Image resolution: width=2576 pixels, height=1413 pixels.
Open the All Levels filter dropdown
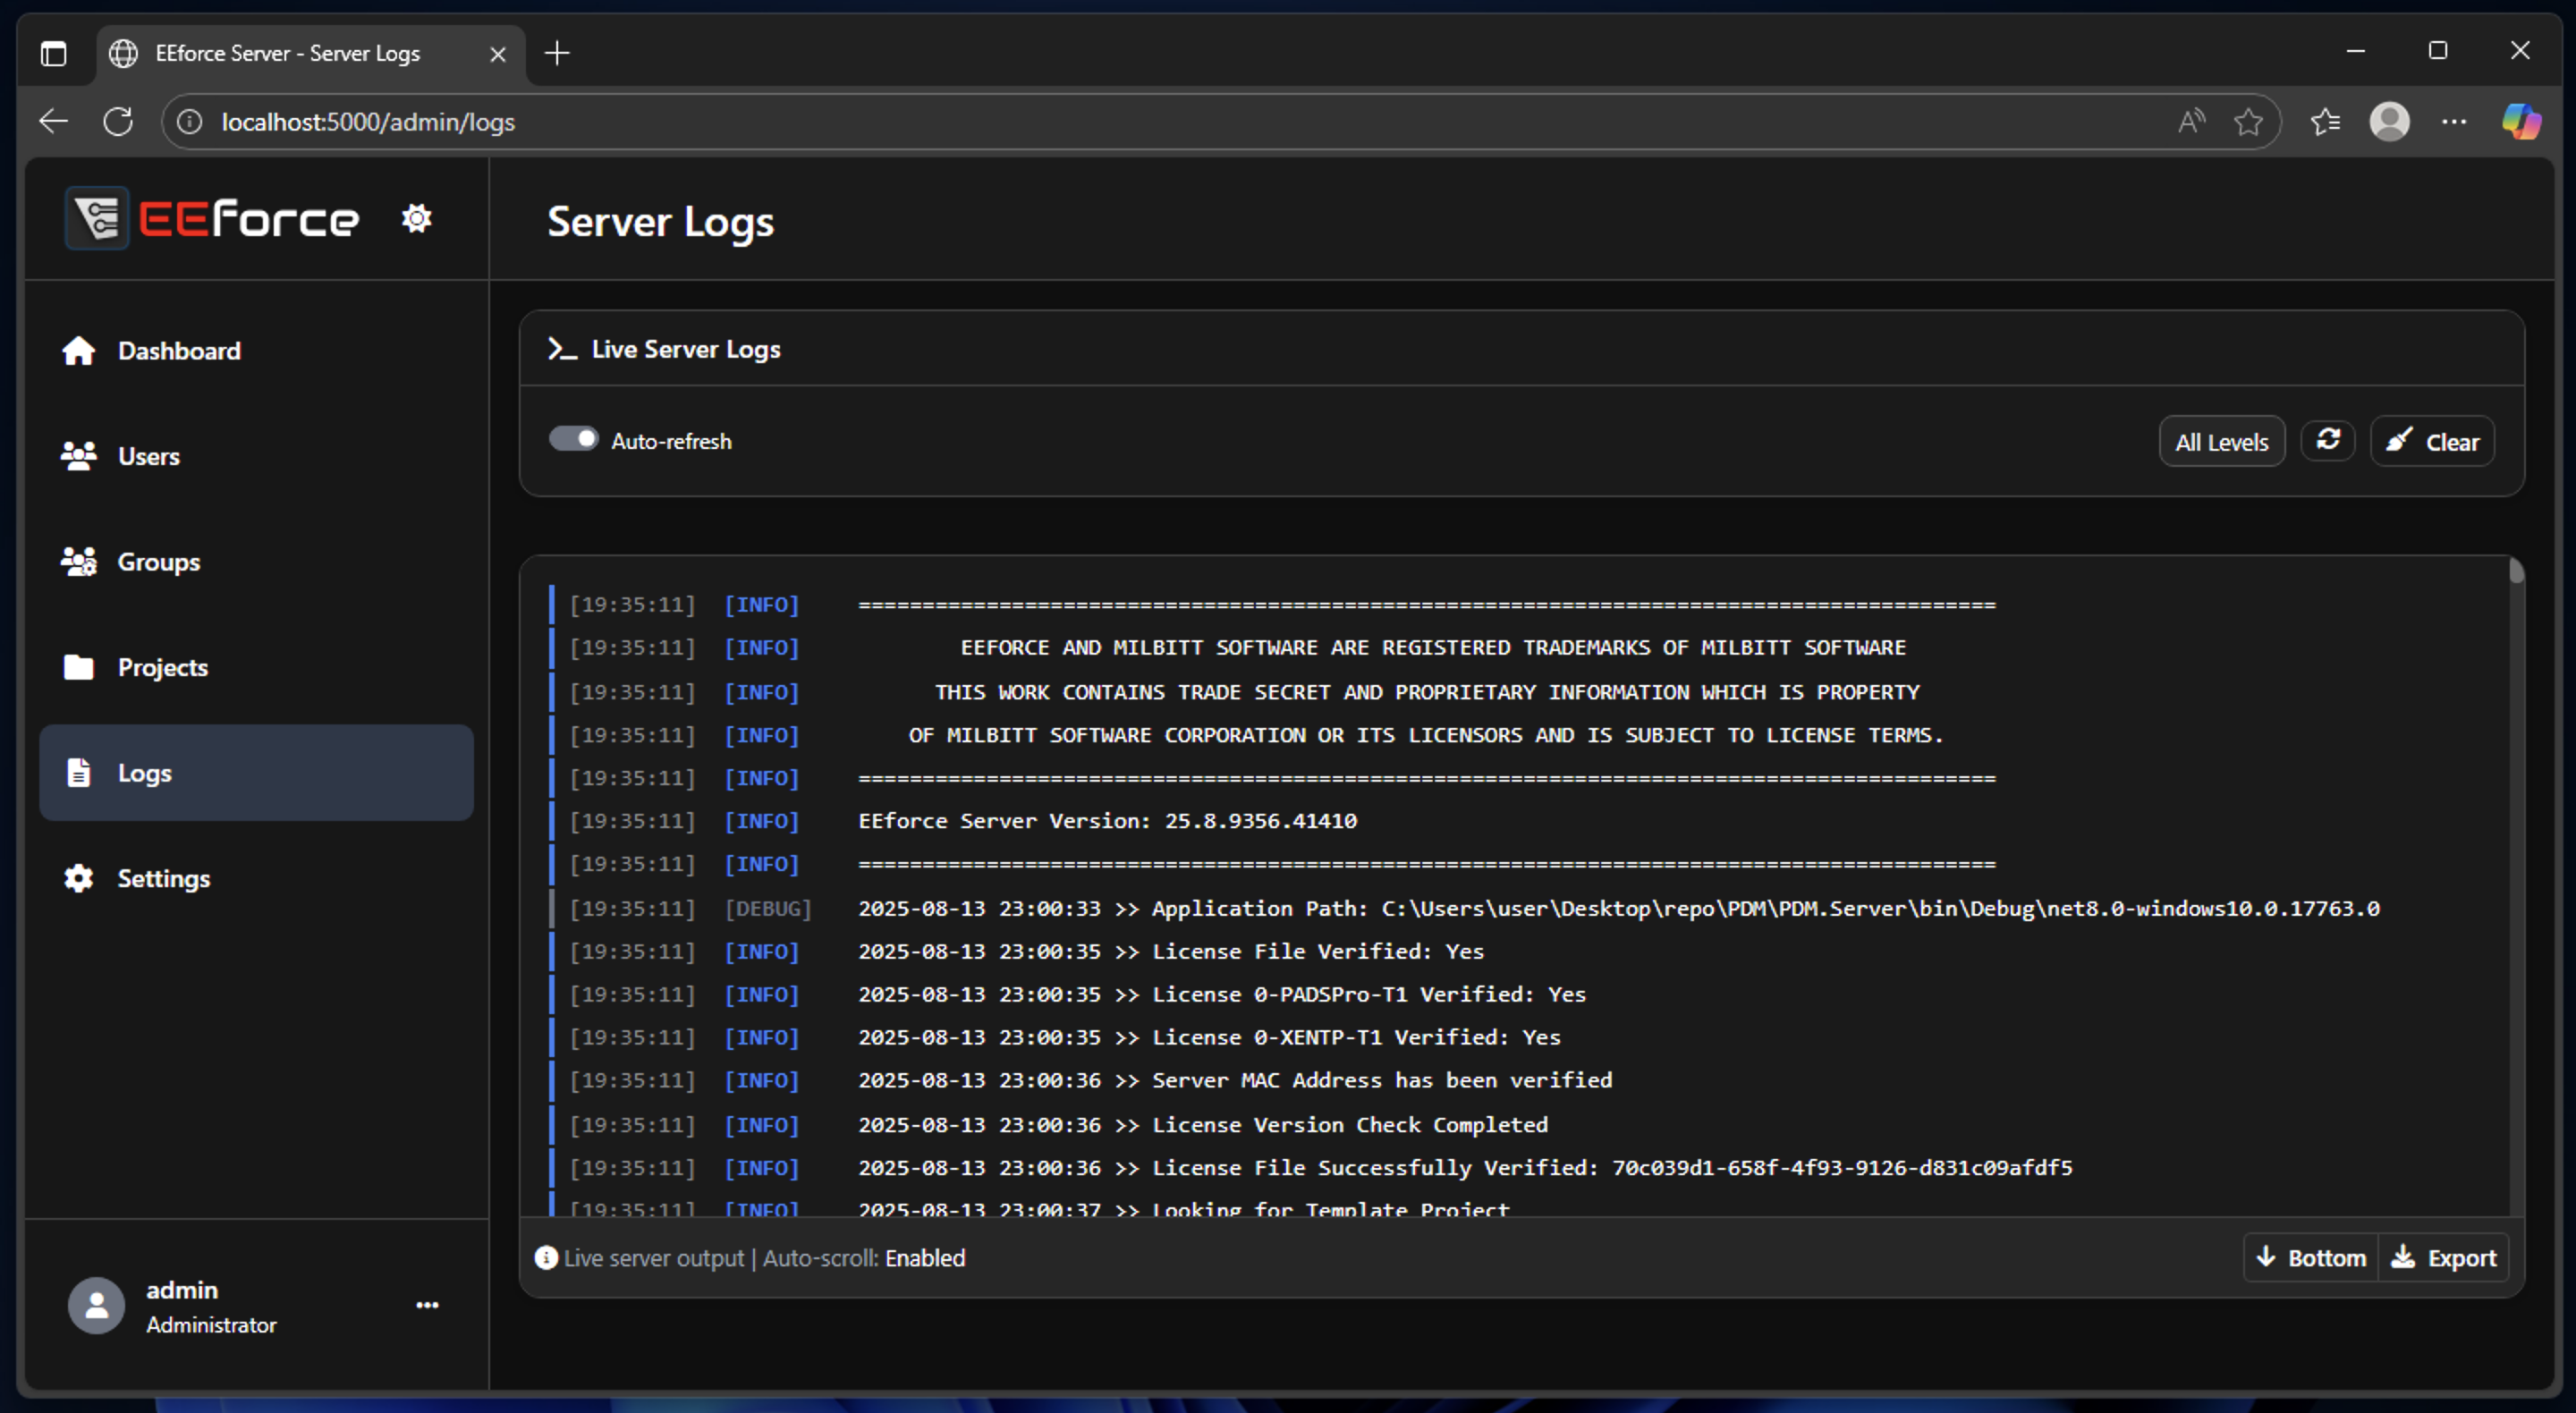(x=2221, y=442)
